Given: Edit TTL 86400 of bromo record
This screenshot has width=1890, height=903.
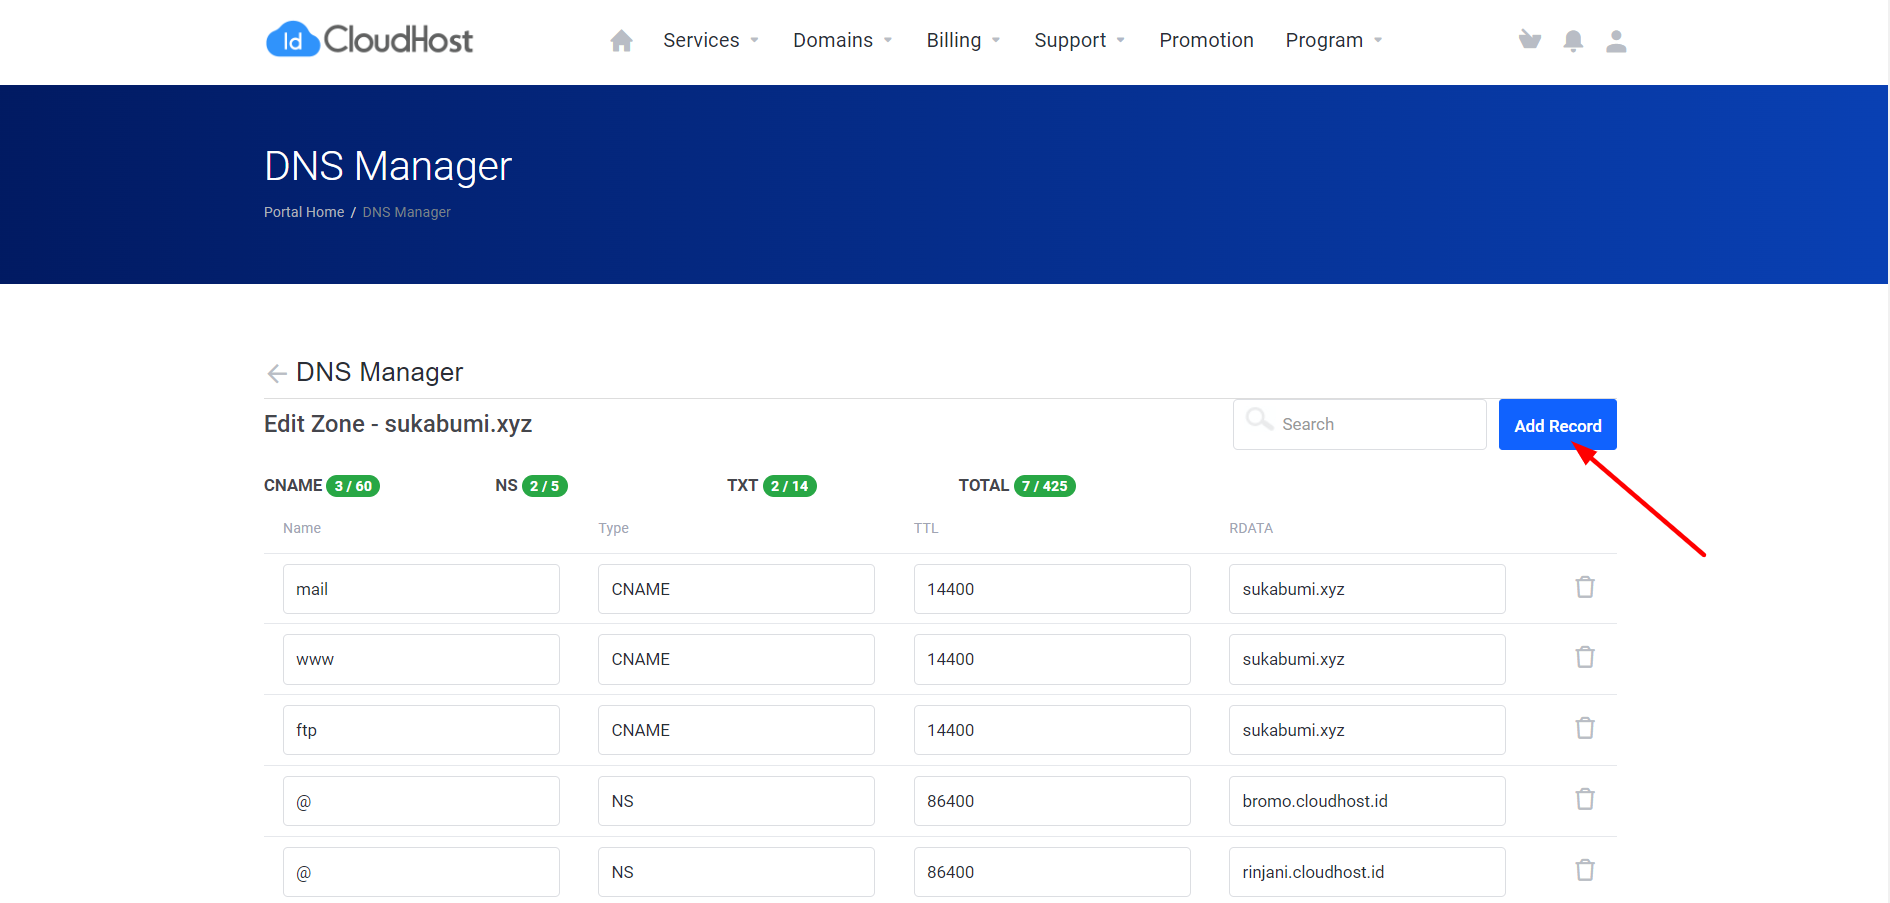Looking at the screenshot, I should (x=1052, y=801).
